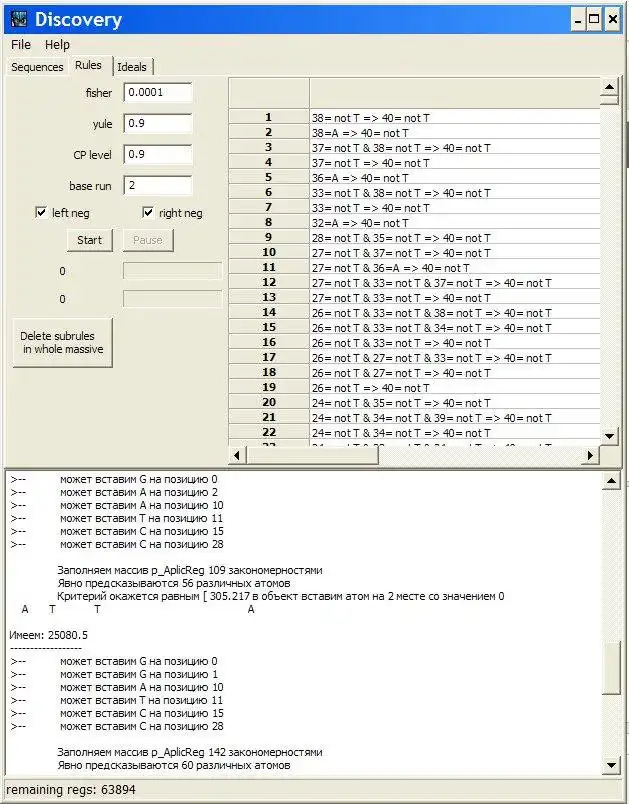Switch to the Sequences tab
The height and width of the screenshot is (804, 629).
[x=37, y=67]
